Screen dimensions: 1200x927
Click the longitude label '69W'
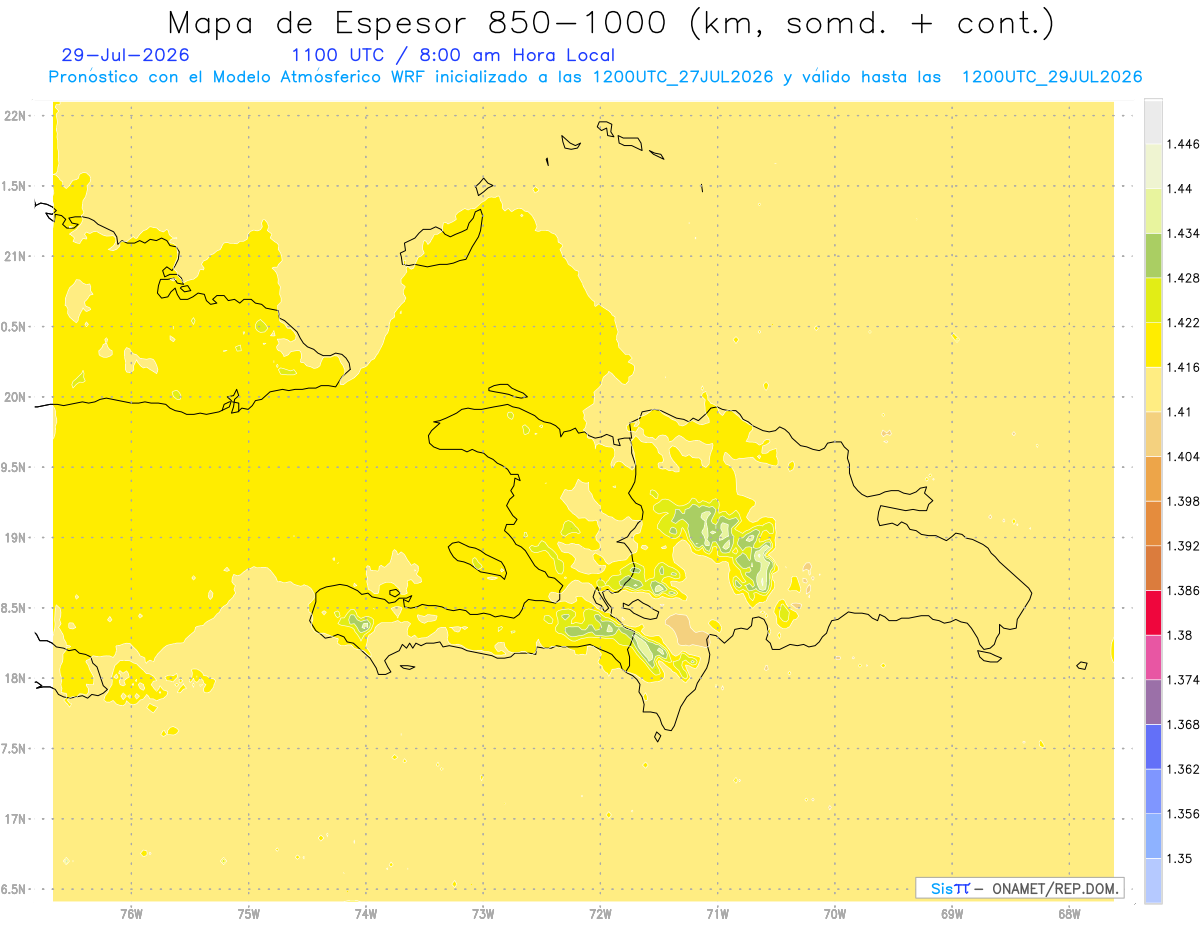(952, 913)
